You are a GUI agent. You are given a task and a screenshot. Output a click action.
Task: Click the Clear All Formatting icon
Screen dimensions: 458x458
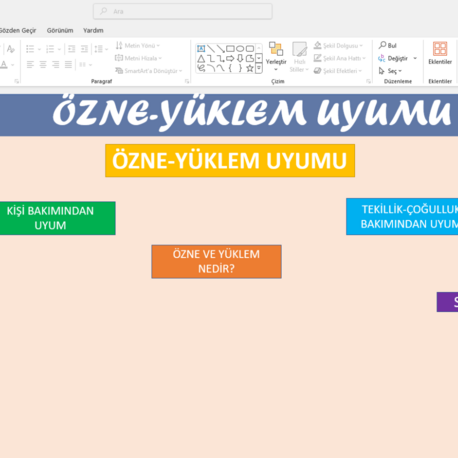click(11, 49)
